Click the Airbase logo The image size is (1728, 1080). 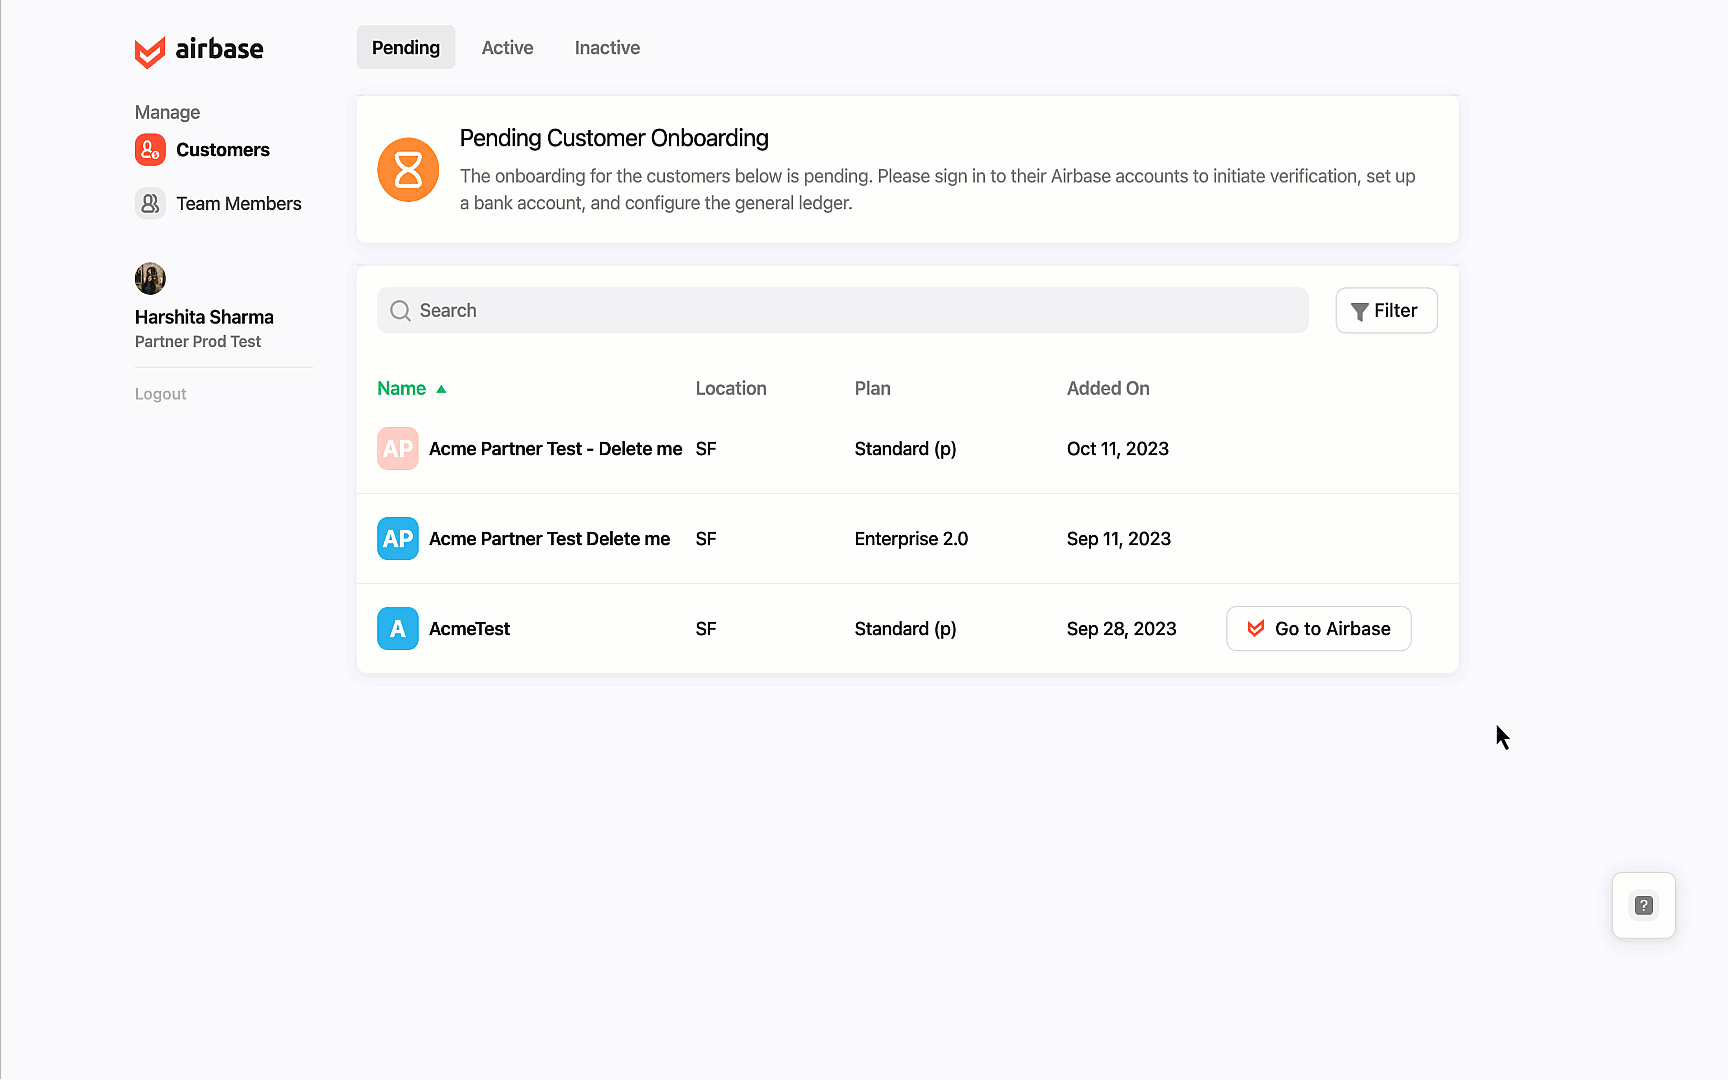pos(199,50)
